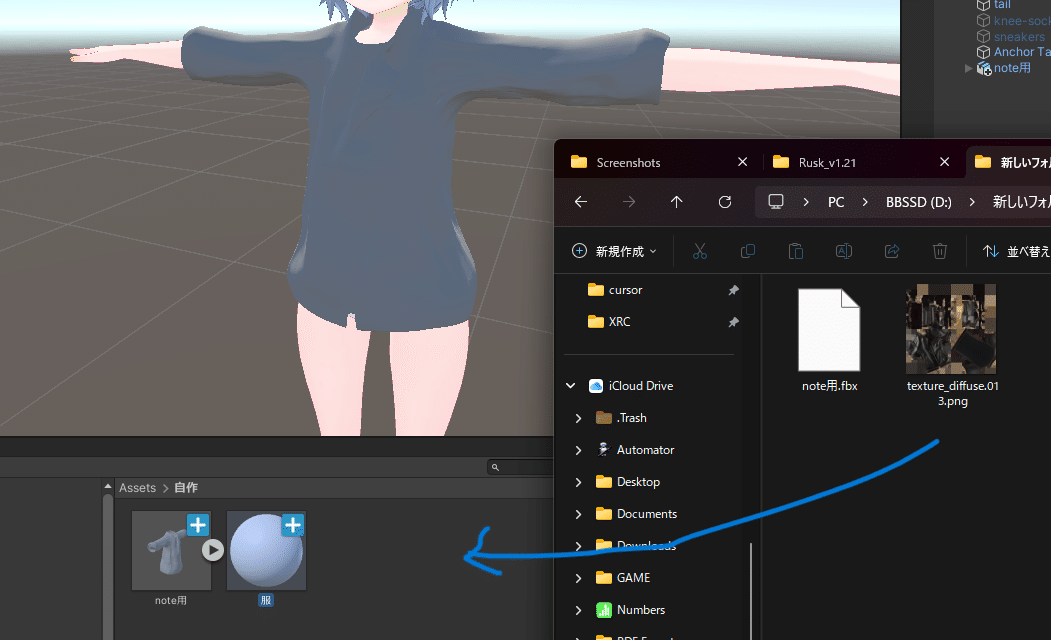1051x640 pixels.
Task: Select the sneakers object in Hierarchy
Action: [x=1018, y=37]
